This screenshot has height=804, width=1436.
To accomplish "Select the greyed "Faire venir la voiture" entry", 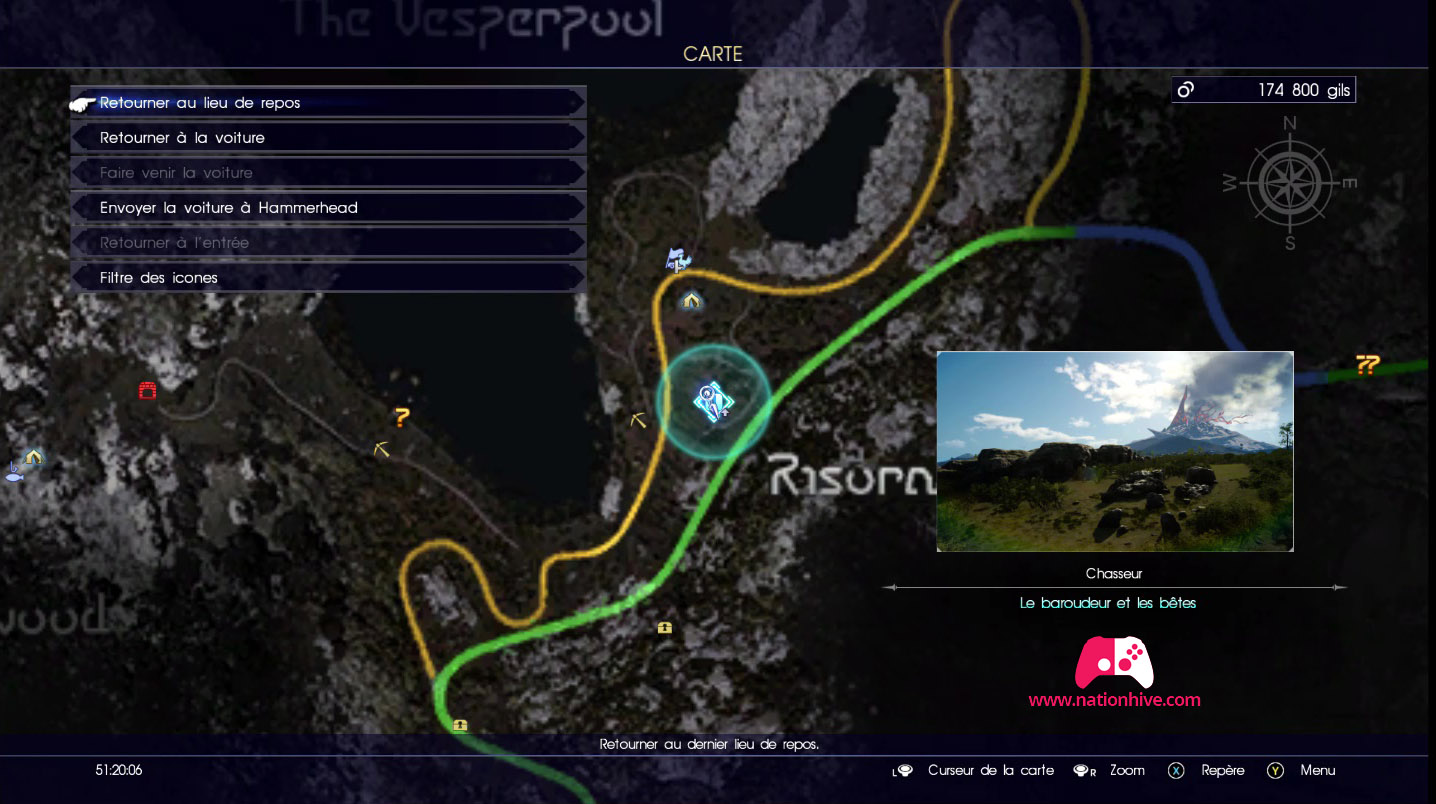I will coord(328,172).
